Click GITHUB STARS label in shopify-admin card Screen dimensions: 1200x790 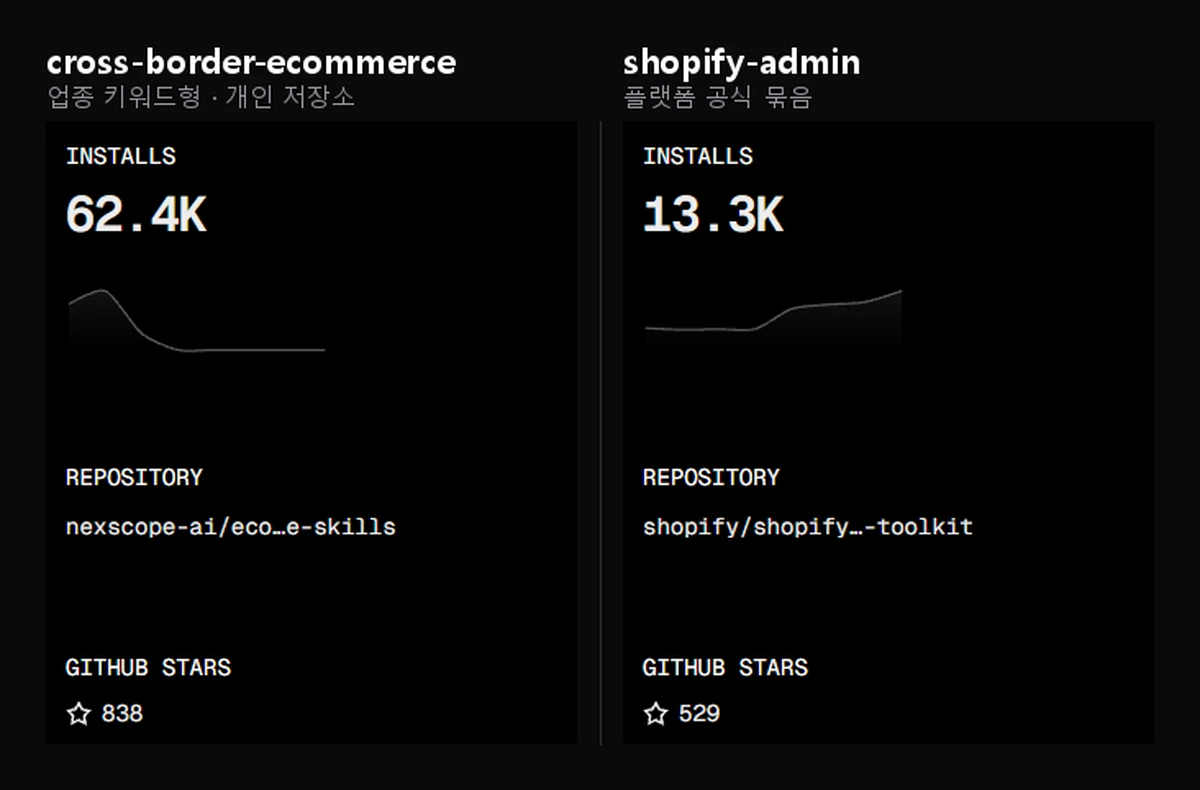tap(725, 668)
